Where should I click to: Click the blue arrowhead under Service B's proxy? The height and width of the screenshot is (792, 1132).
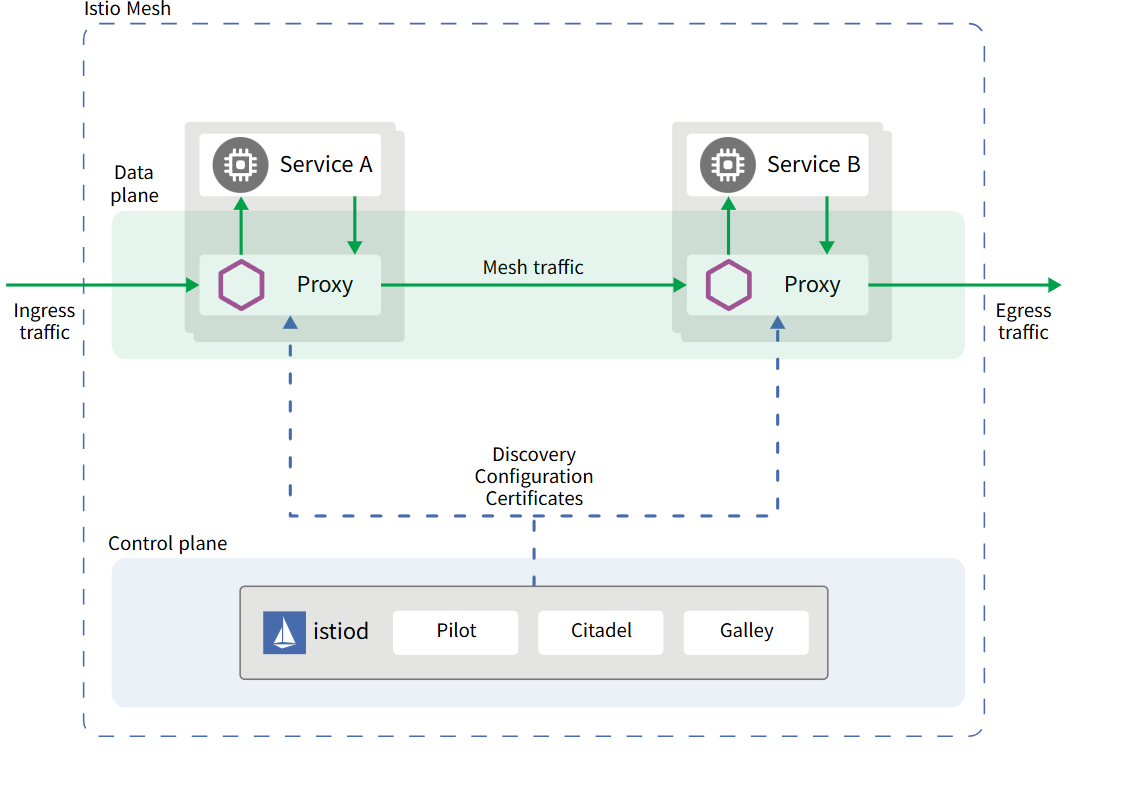(777, 323)
